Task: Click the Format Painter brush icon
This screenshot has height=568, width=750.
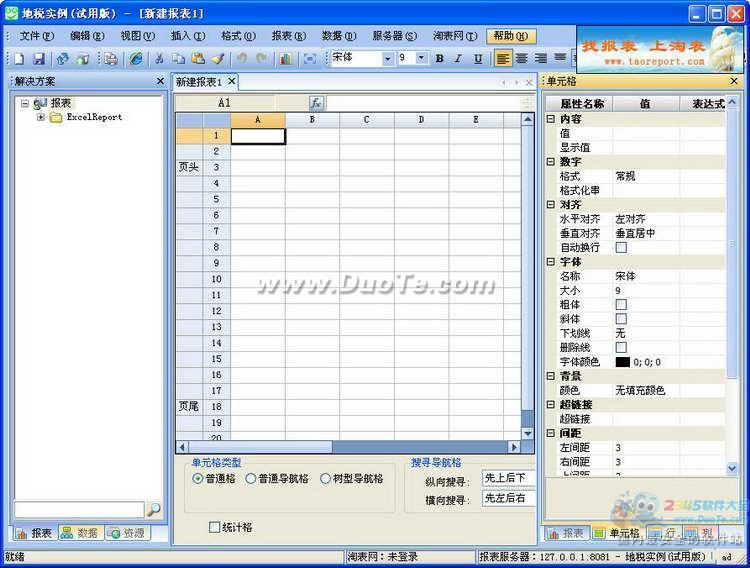Action: 217,59
